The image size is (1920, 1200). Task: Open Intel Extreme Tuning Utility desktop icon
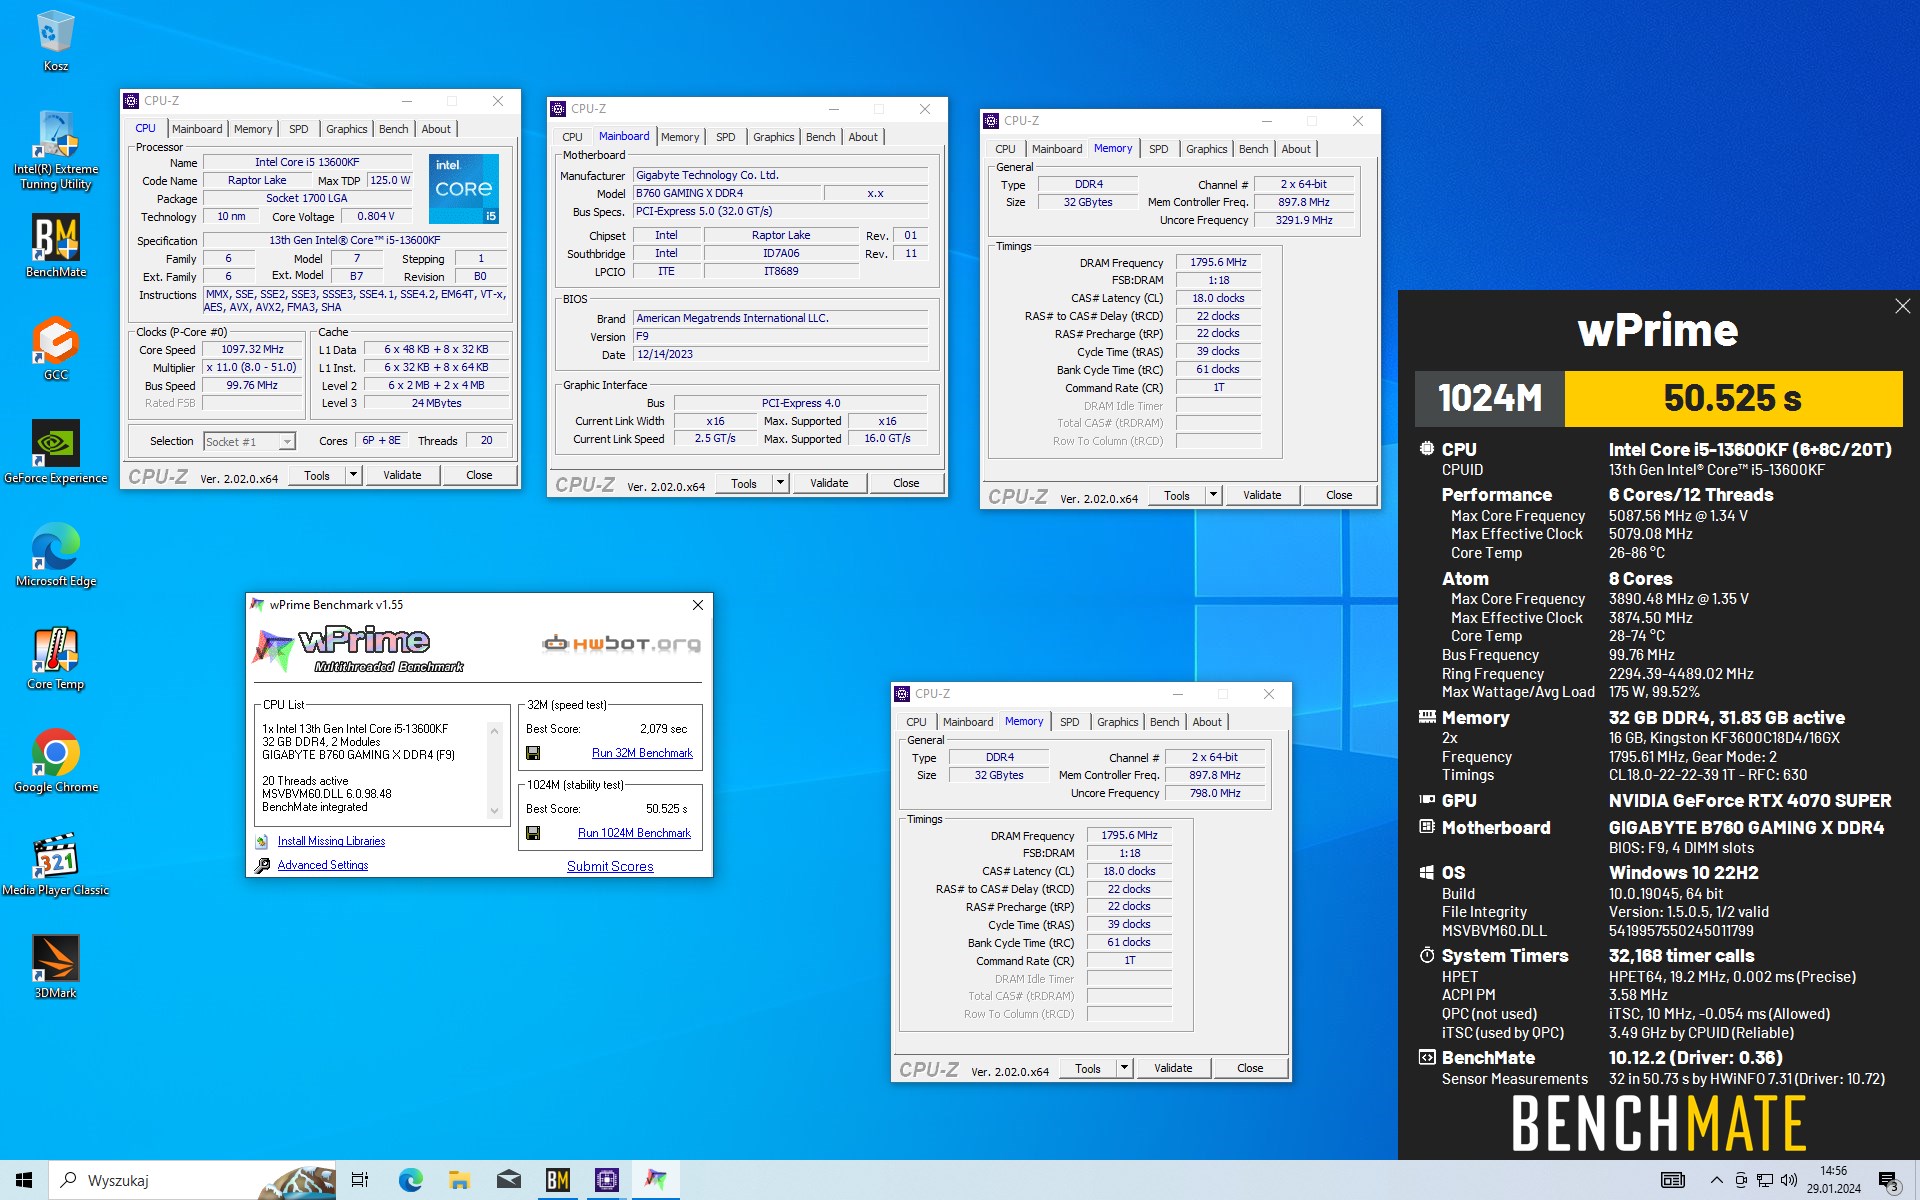pyautogui.click(x=56, y=150)
